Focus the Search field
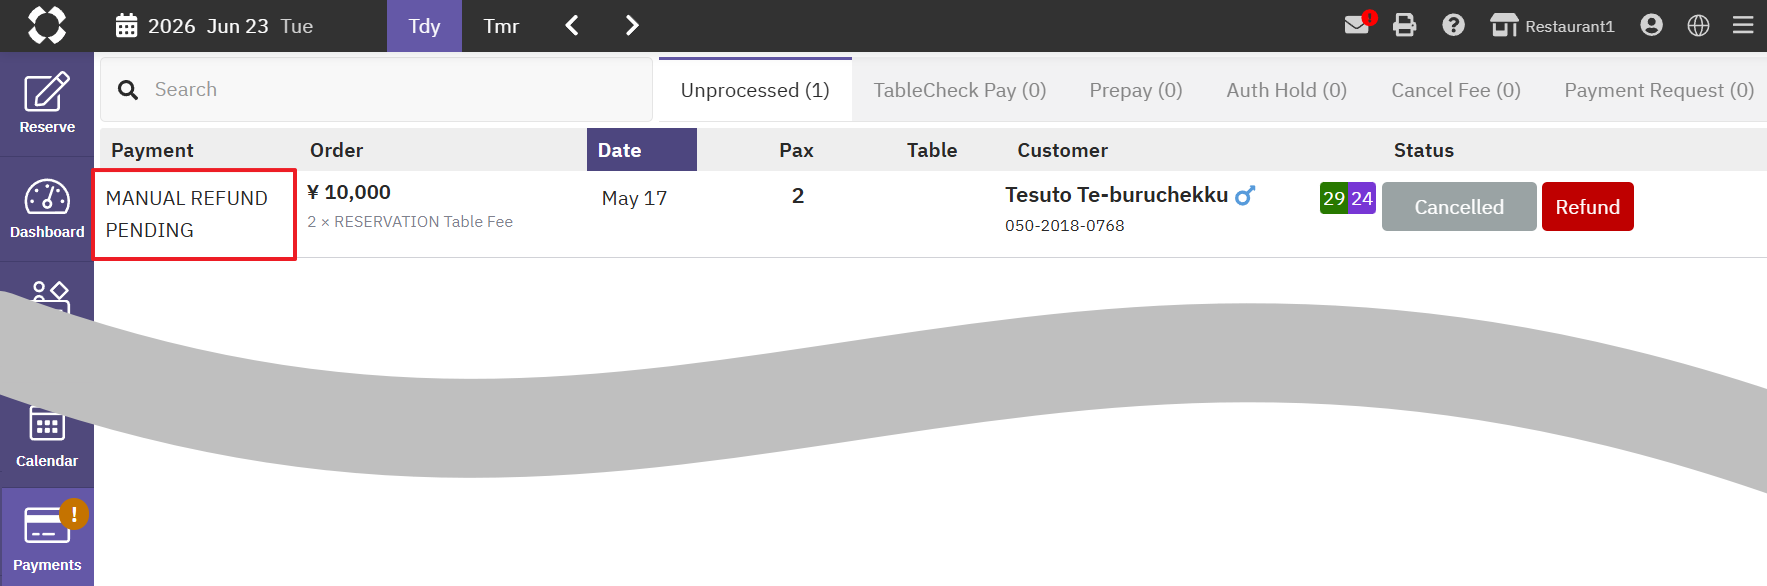Image resolution: width=1767 pixels, height=586 pixels. tap(376, 90)
